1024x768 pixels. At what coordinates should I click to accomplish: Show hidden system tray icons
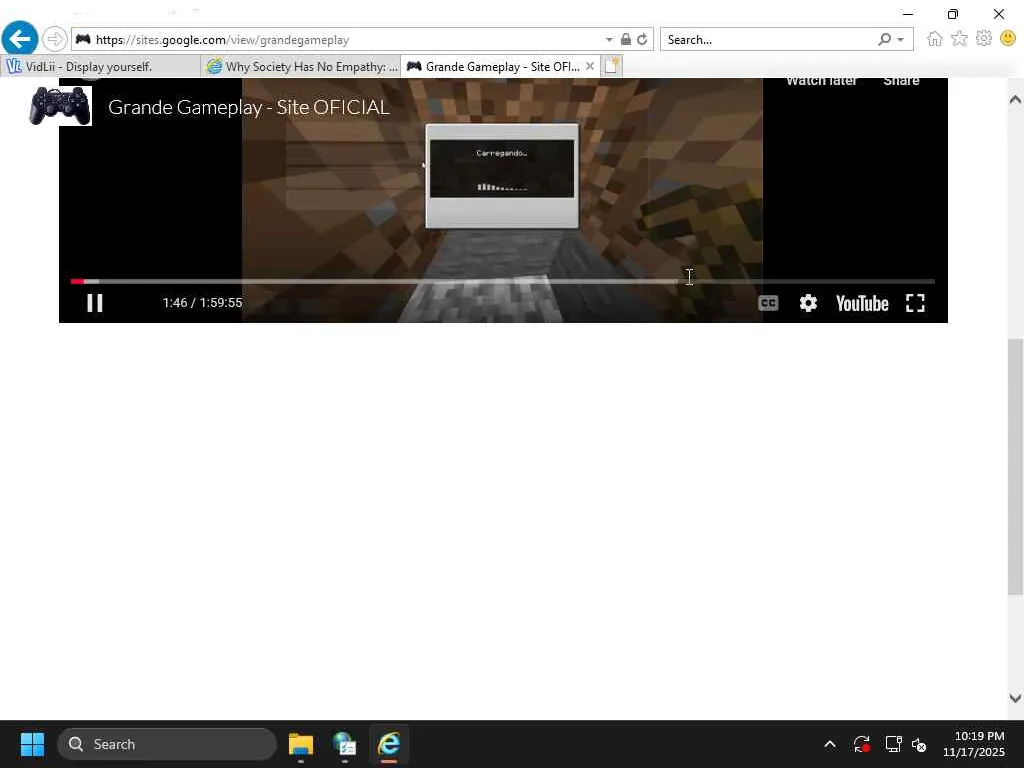830,744
